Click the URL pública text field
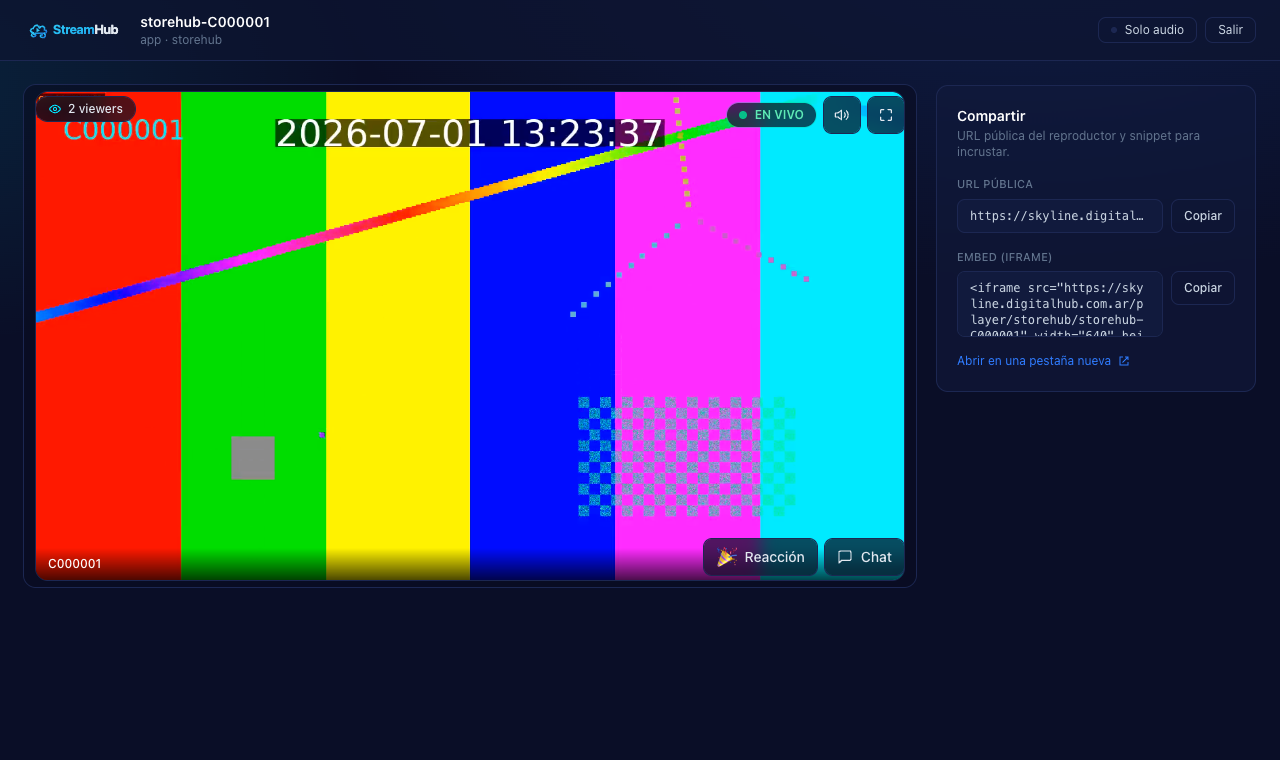The image size is (1280, 760). 1060,216
